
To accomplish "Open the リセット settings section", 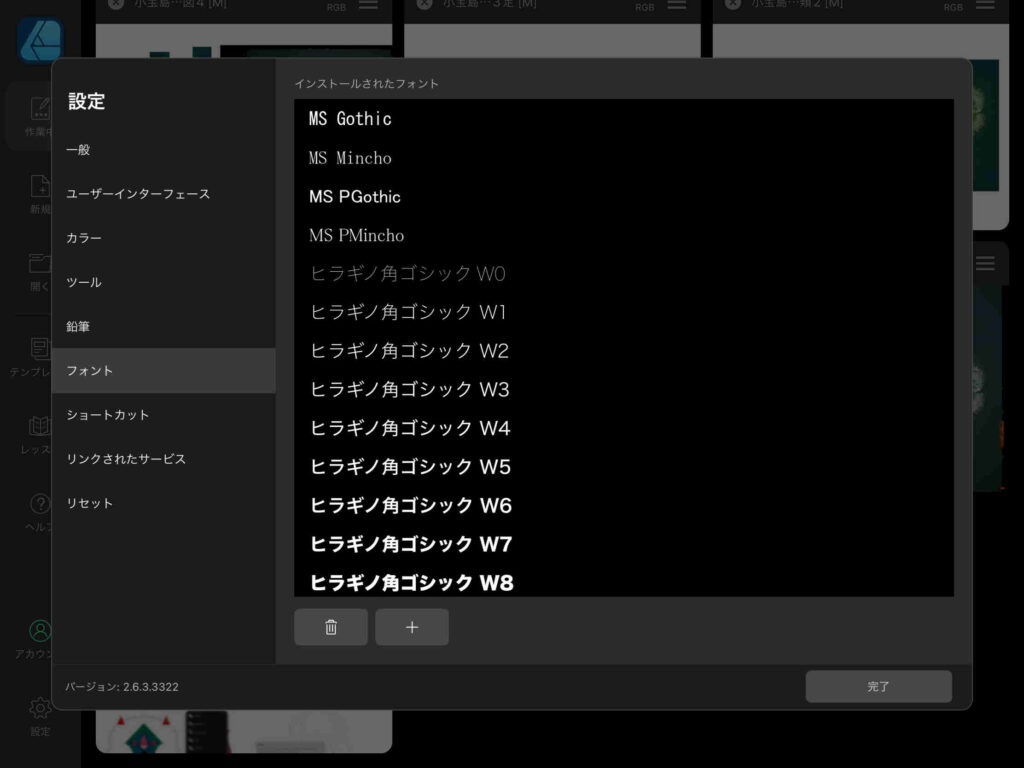I will click(x=163, y=504).
